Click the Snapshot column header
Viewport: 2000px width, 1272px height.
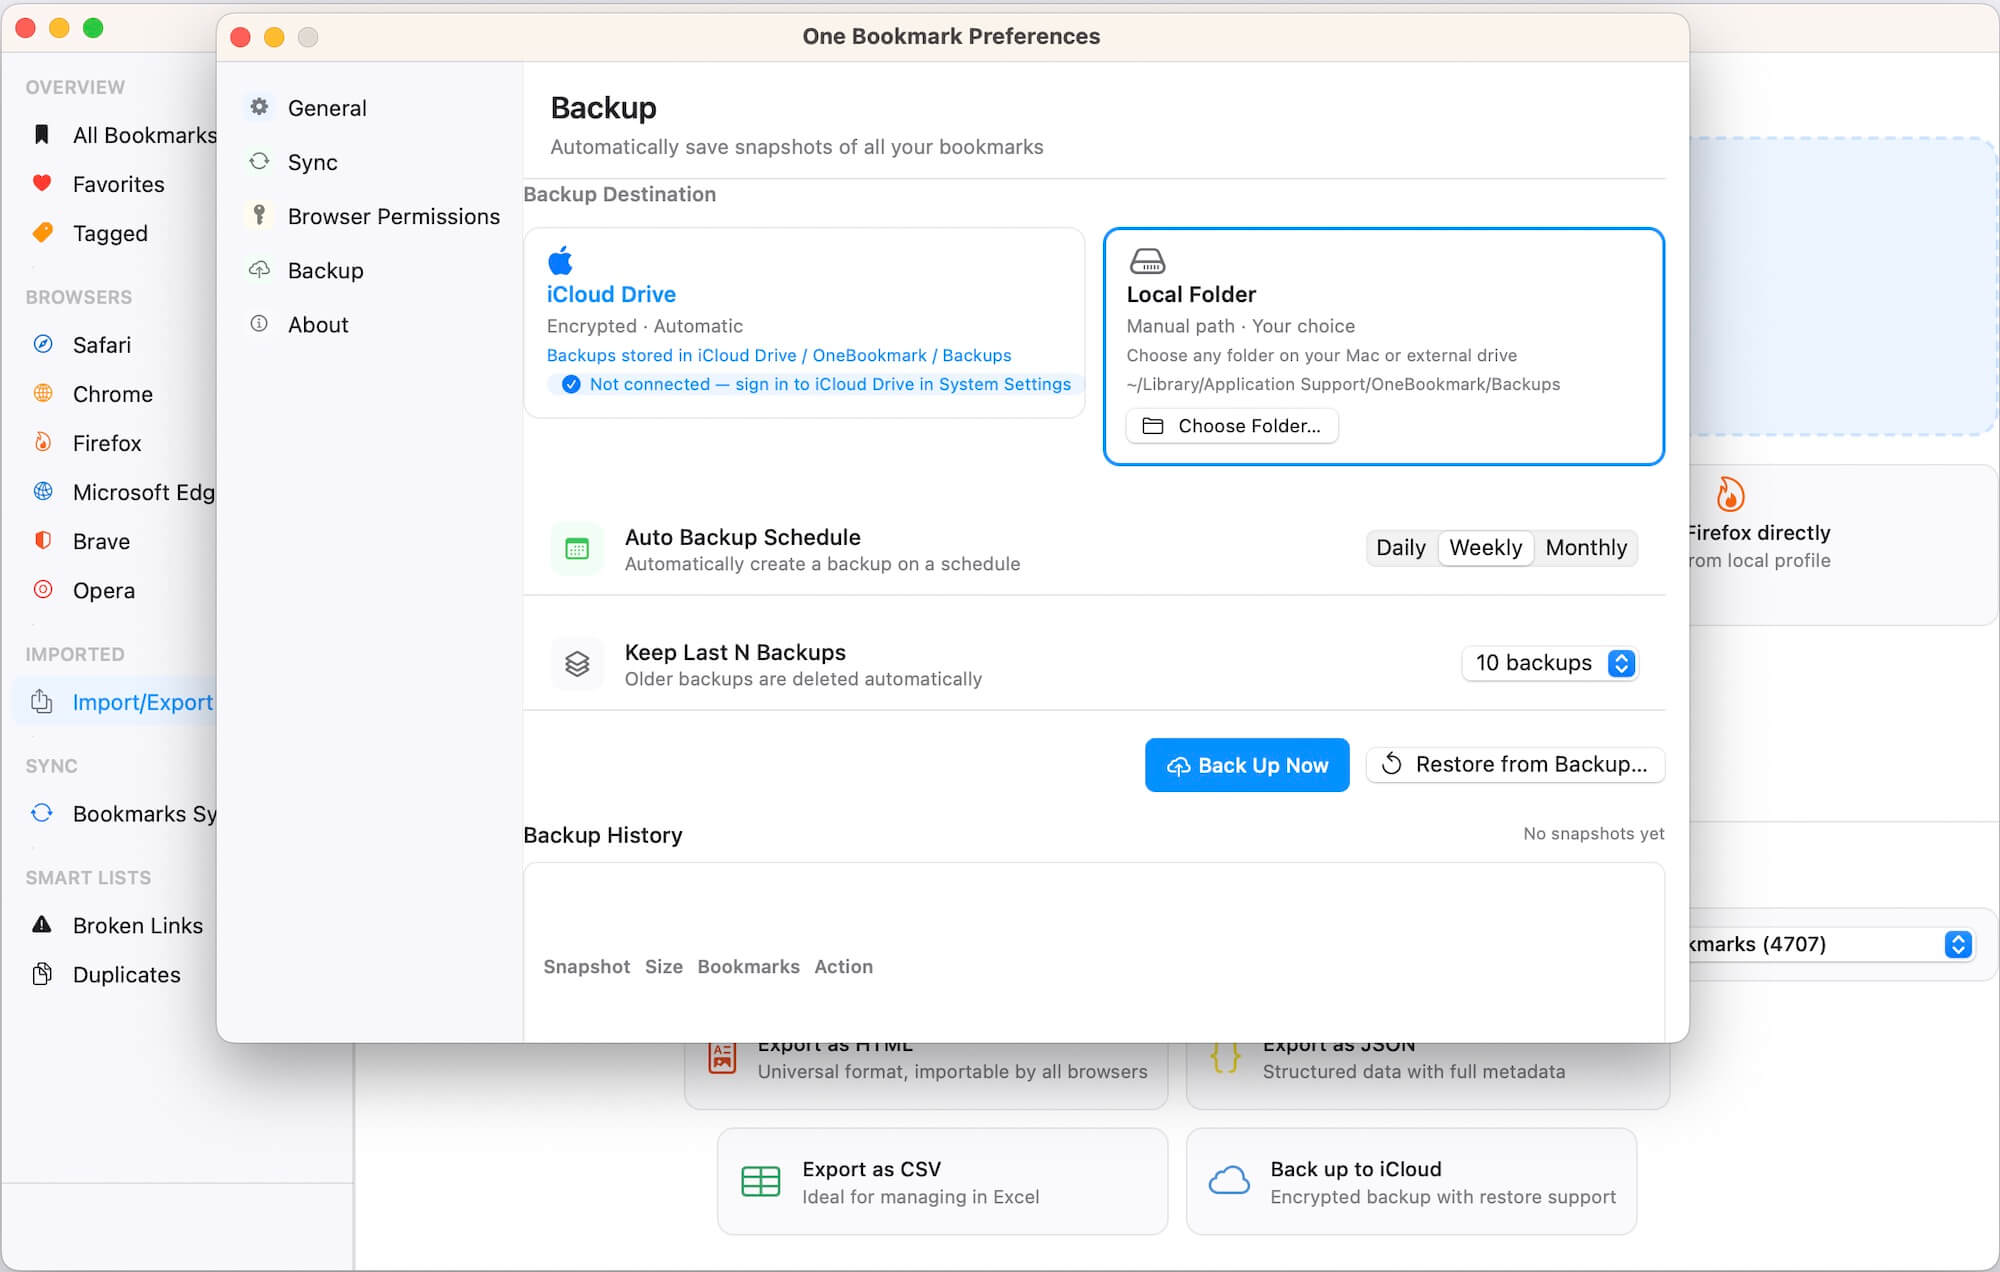pos(587,966)
